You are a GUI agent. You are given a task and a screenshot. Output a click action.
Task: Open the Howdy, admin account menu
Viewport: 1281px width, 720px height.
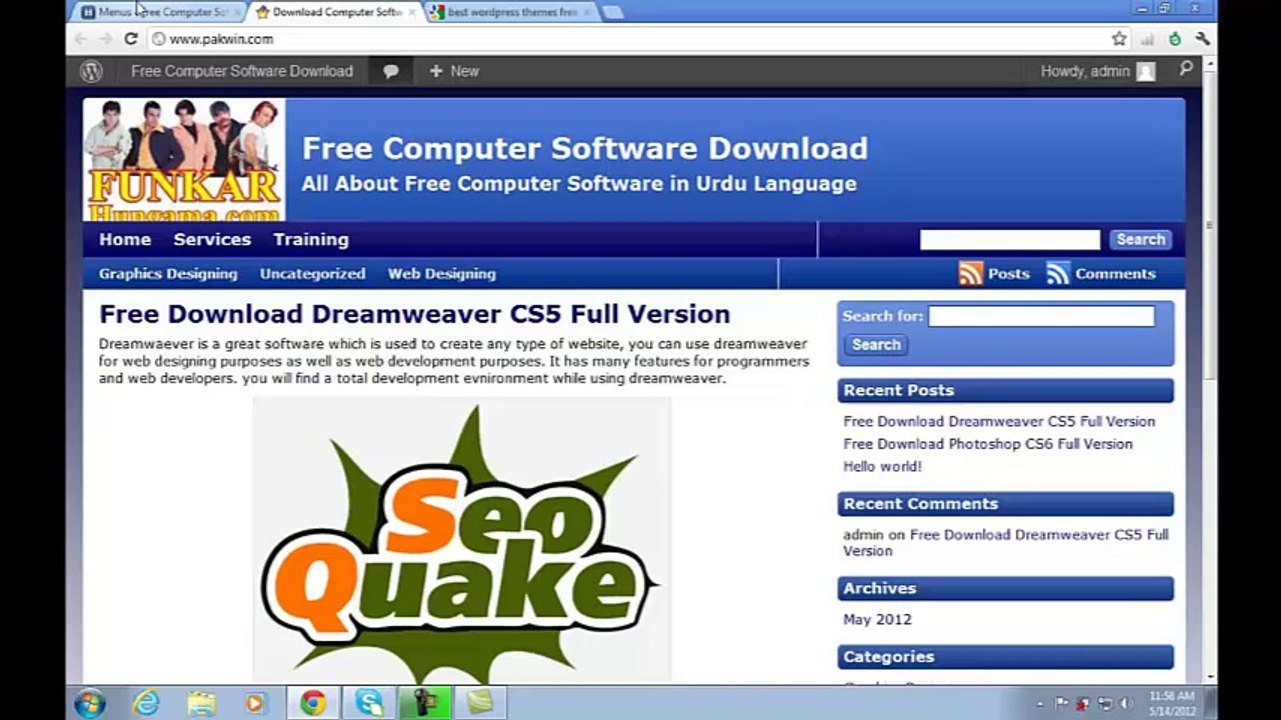(1098, 71)
